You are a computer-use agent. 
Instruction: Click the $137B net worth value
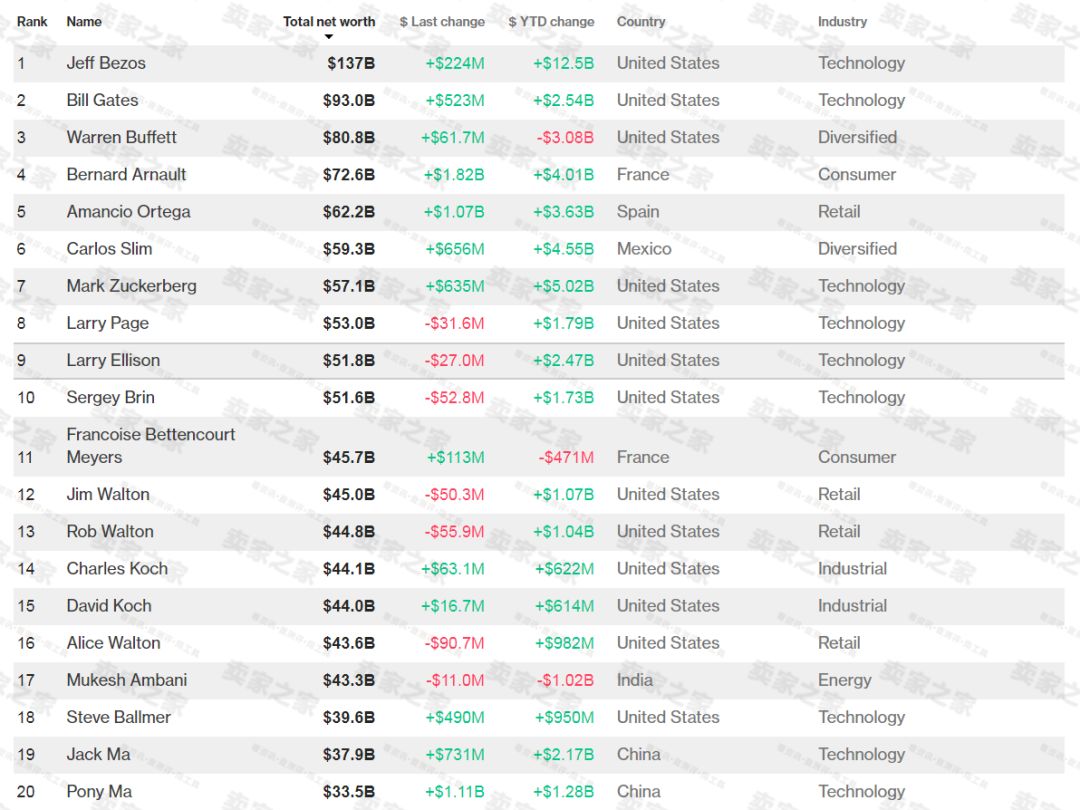[351, 63]
